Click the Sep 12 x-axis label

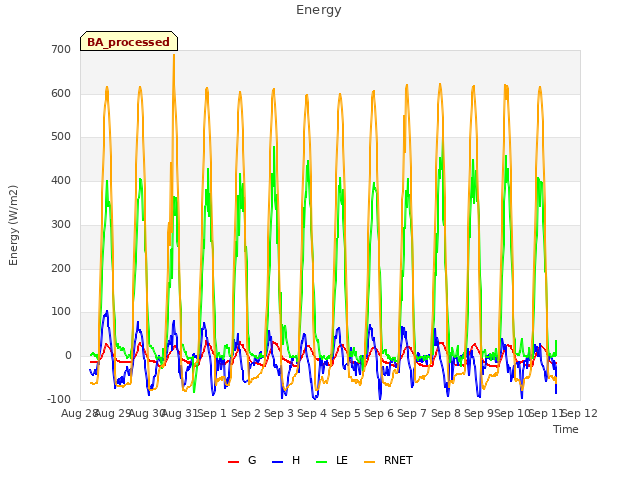point(580,413)
